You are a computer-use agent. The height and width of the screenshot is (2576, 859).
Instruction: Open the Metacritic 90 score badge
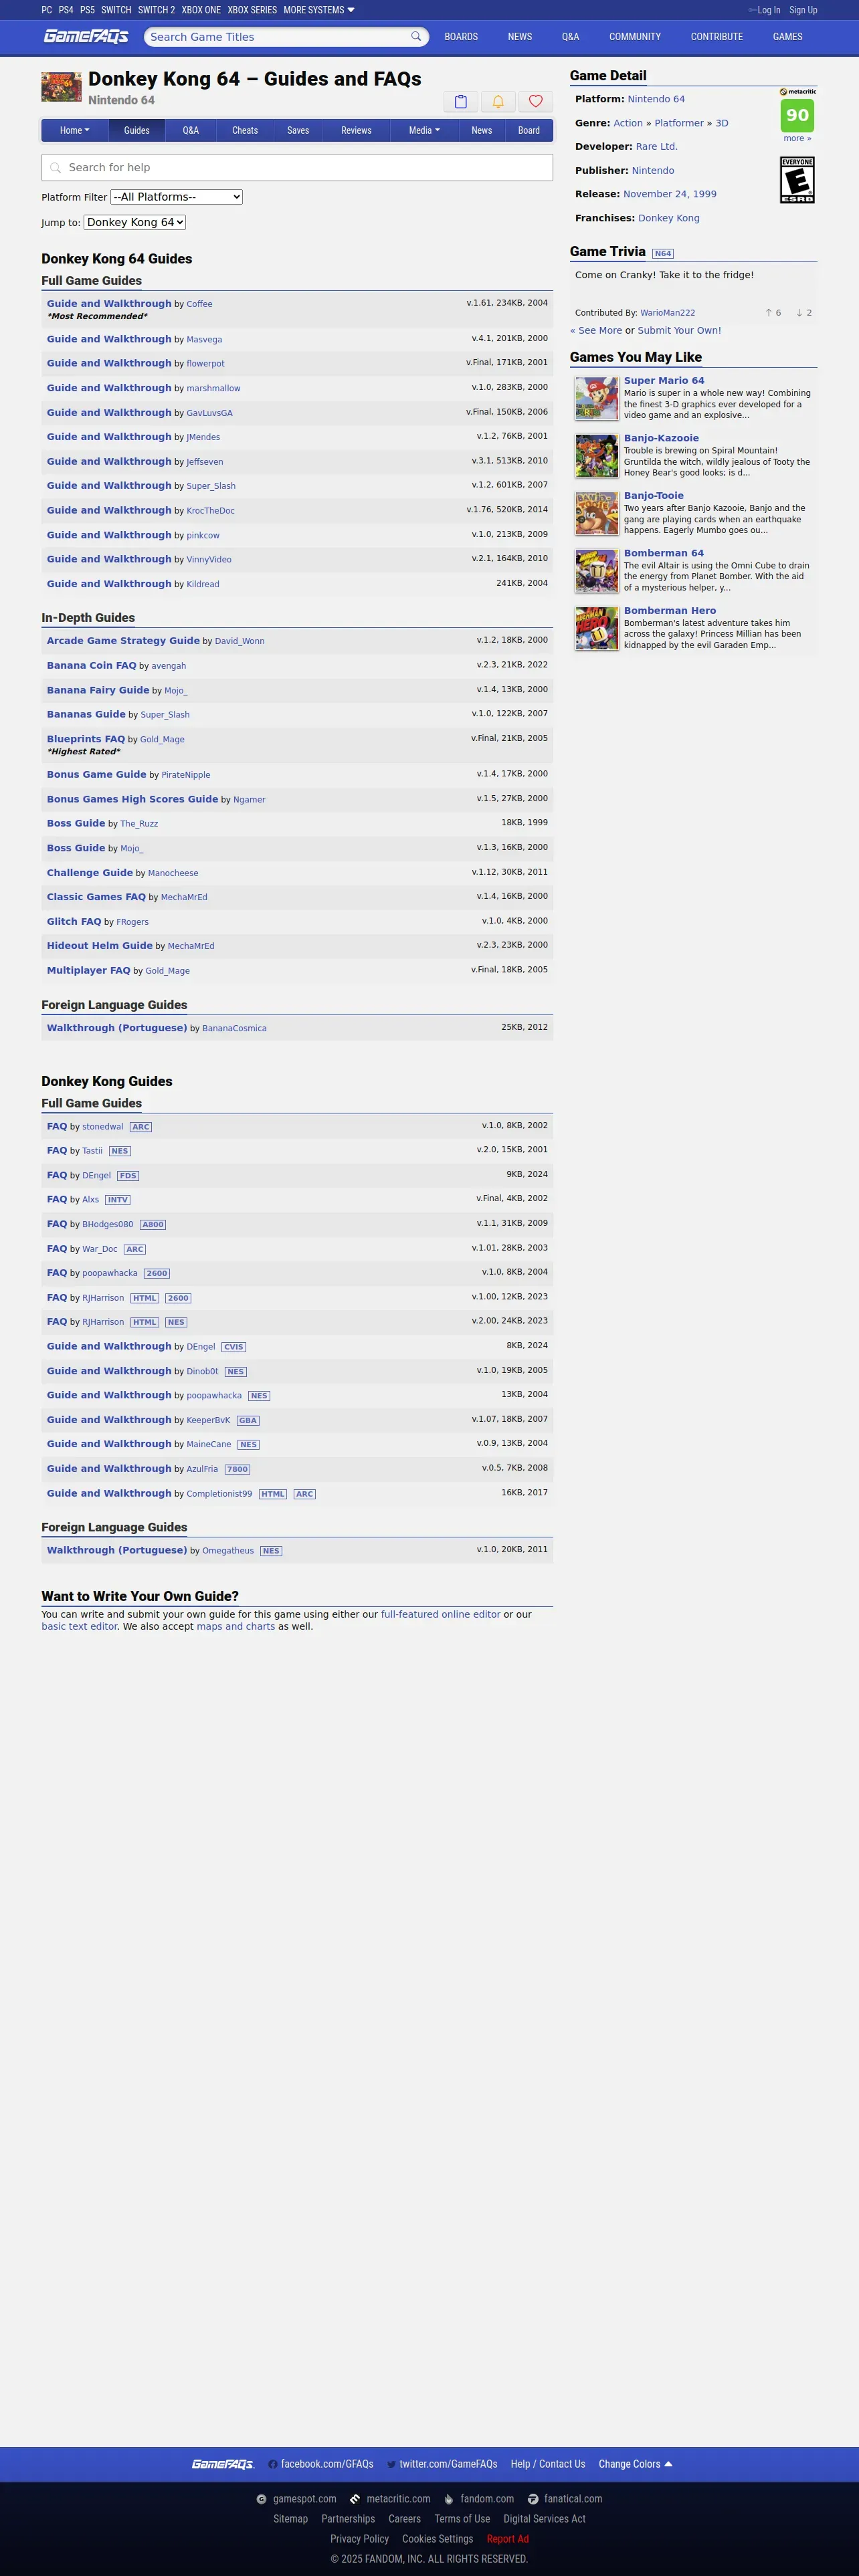coord(797,115)
